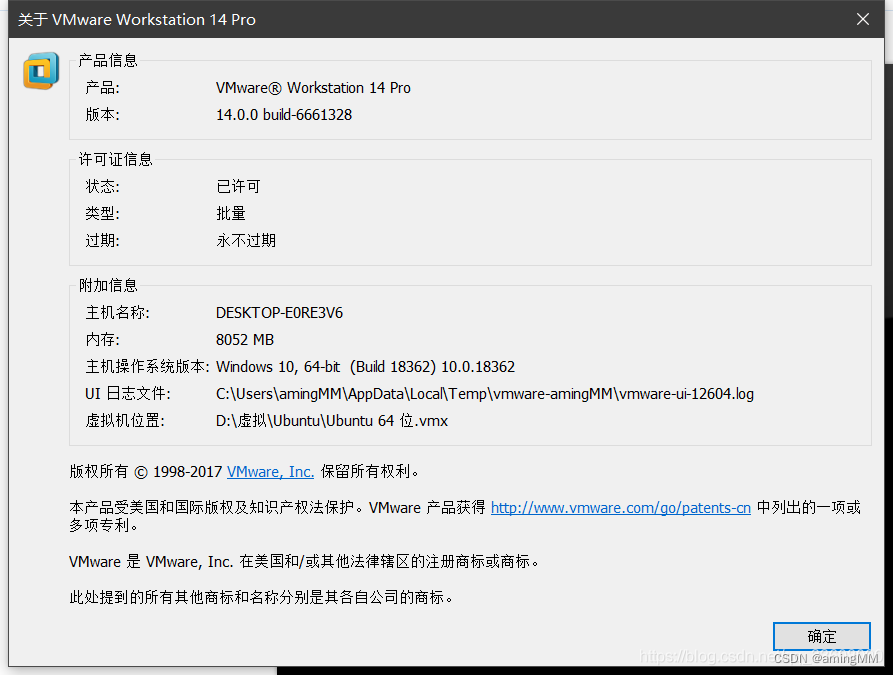Viewport: 893px width, 675px height.
Task: Click the 主机名称 label
Action: [x=117, y=313]
